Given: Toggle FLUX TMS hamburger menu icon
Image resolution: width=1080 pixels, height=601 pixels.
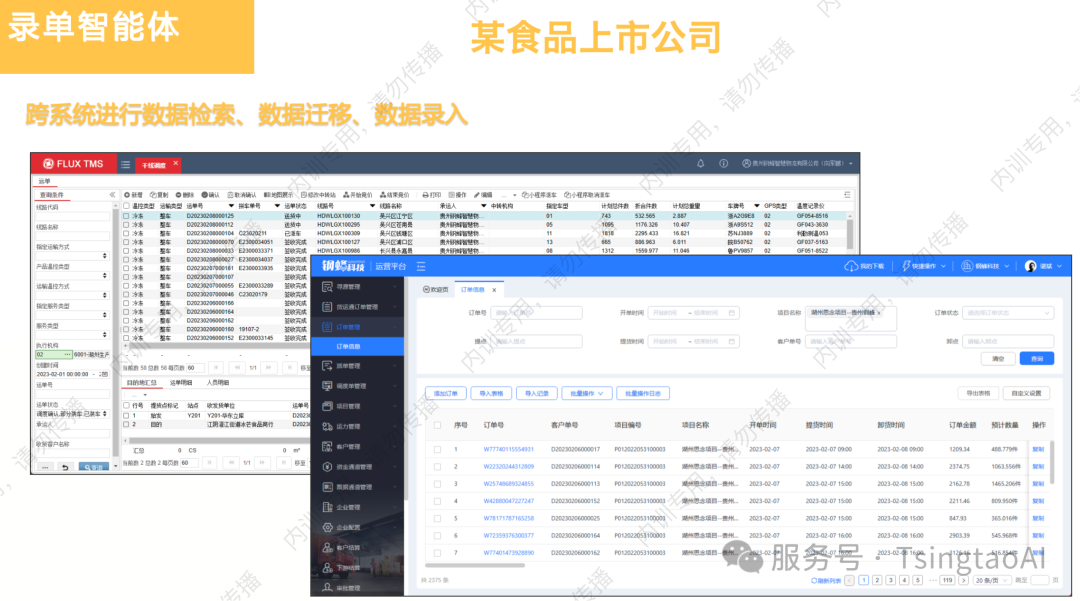Looking at the screenshot, I should pos(125,165).
